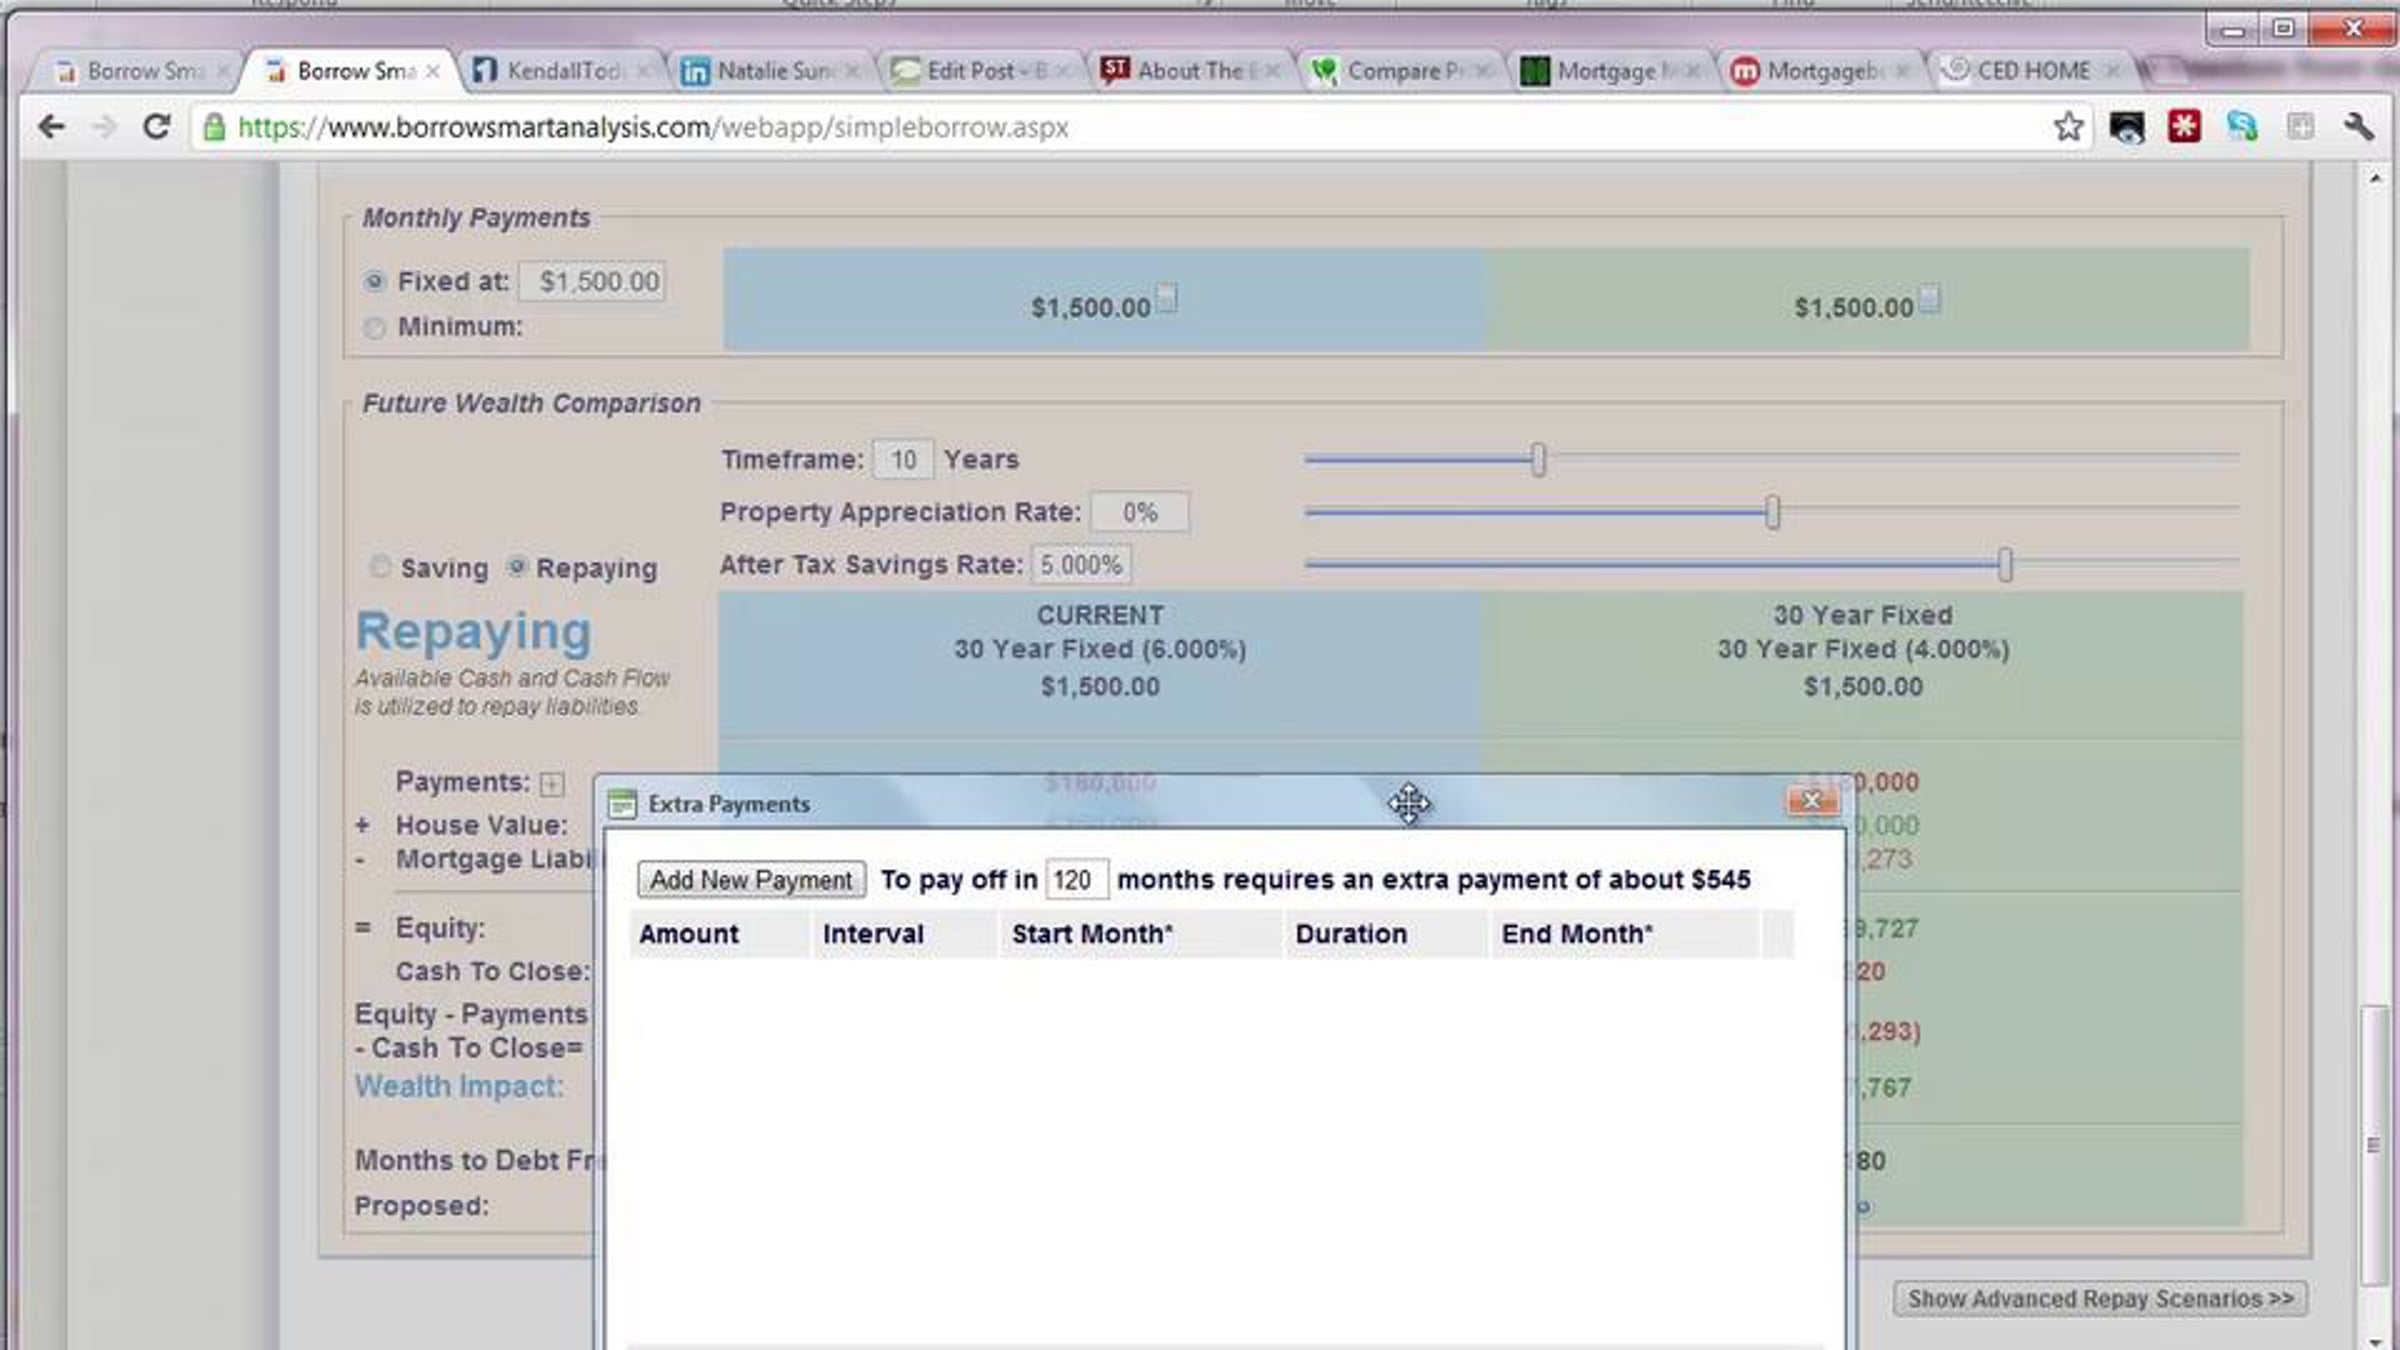Select the Repaying radio option

(x=517, y=567)
